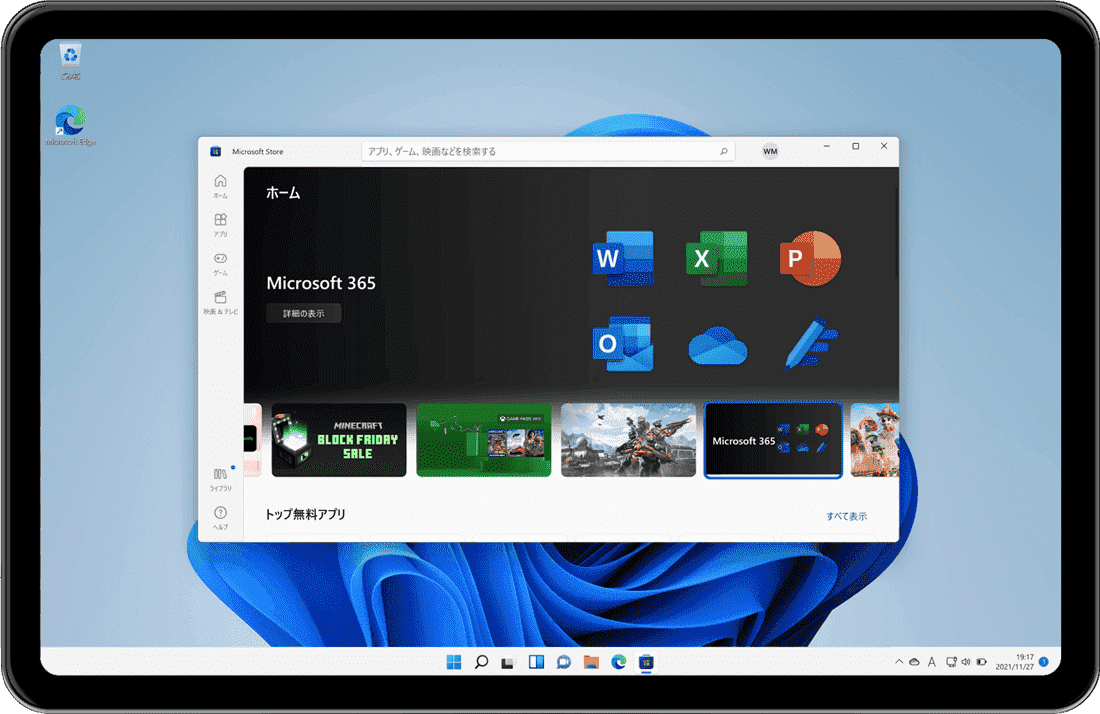Open File Explorer from the taskbar
1100x714 pixels.
pos(591,662)
